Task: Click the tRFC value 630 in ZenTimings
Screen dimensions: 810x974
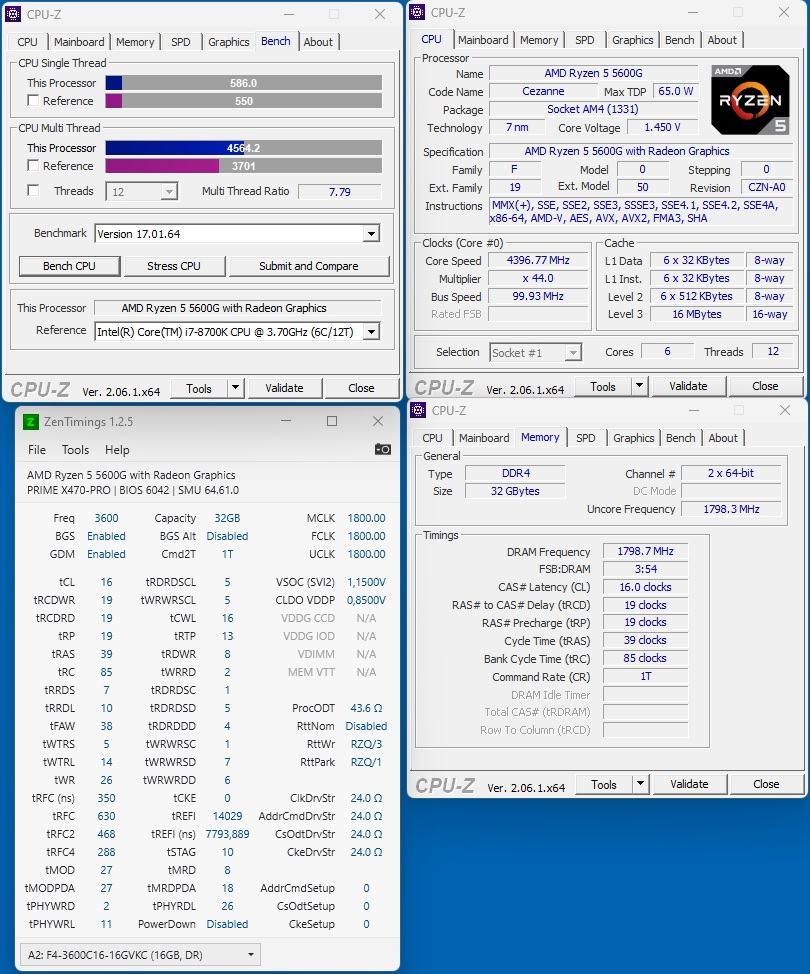Action: pos(106,816)
